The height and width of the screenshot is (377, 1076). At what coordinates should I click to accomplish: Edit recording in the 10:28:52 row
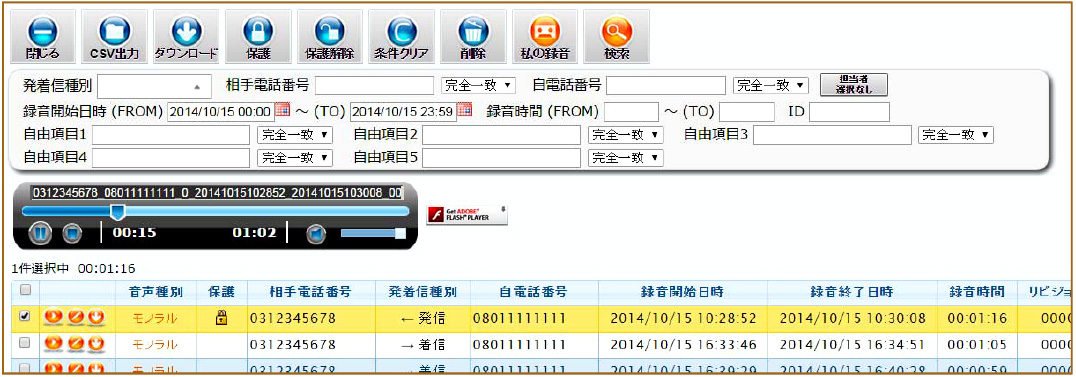pos(75,317)
